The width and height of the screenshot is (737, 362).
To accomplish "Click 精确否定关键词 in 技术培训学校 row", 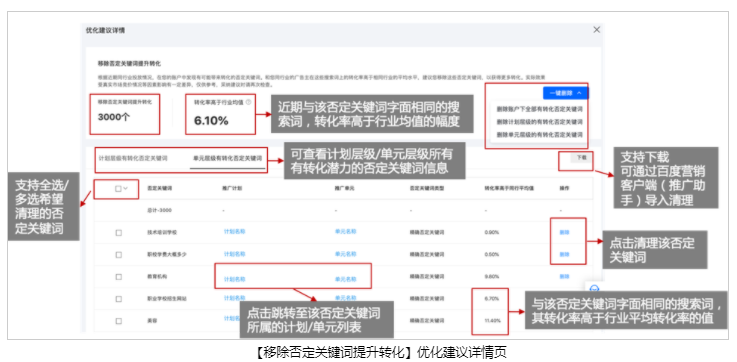I will click(427, 232).
